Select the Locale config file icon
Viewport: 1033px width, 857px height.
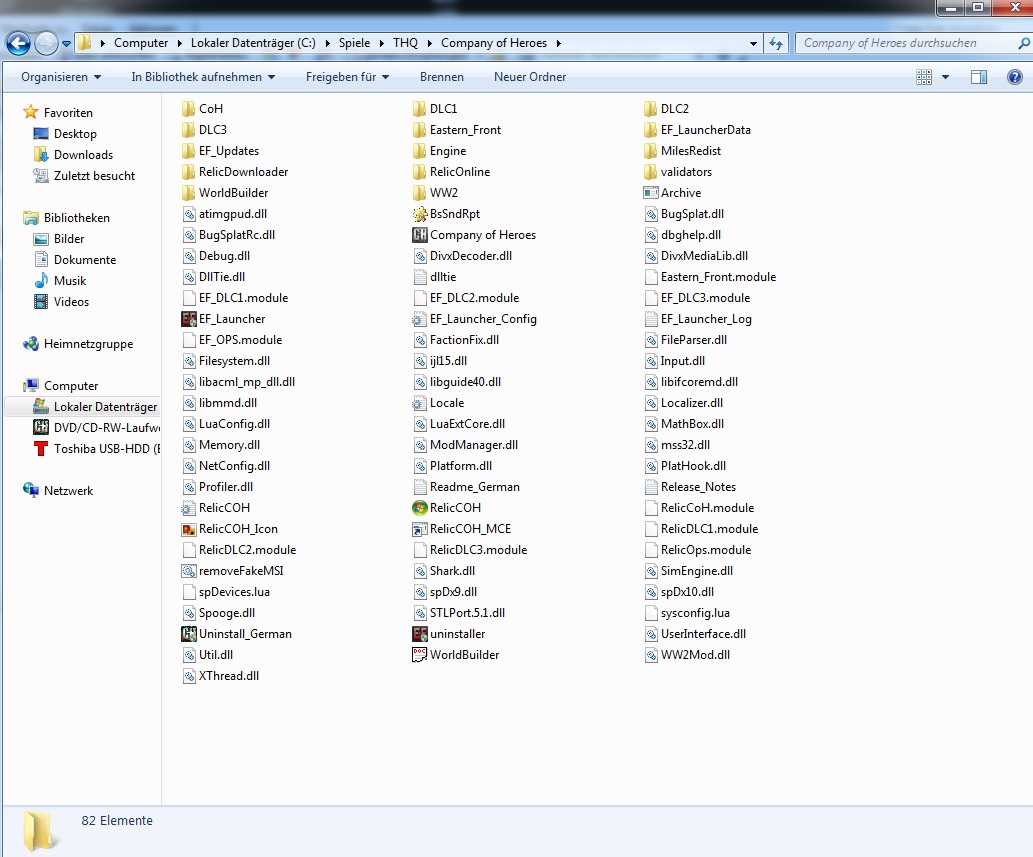(420, 403)
